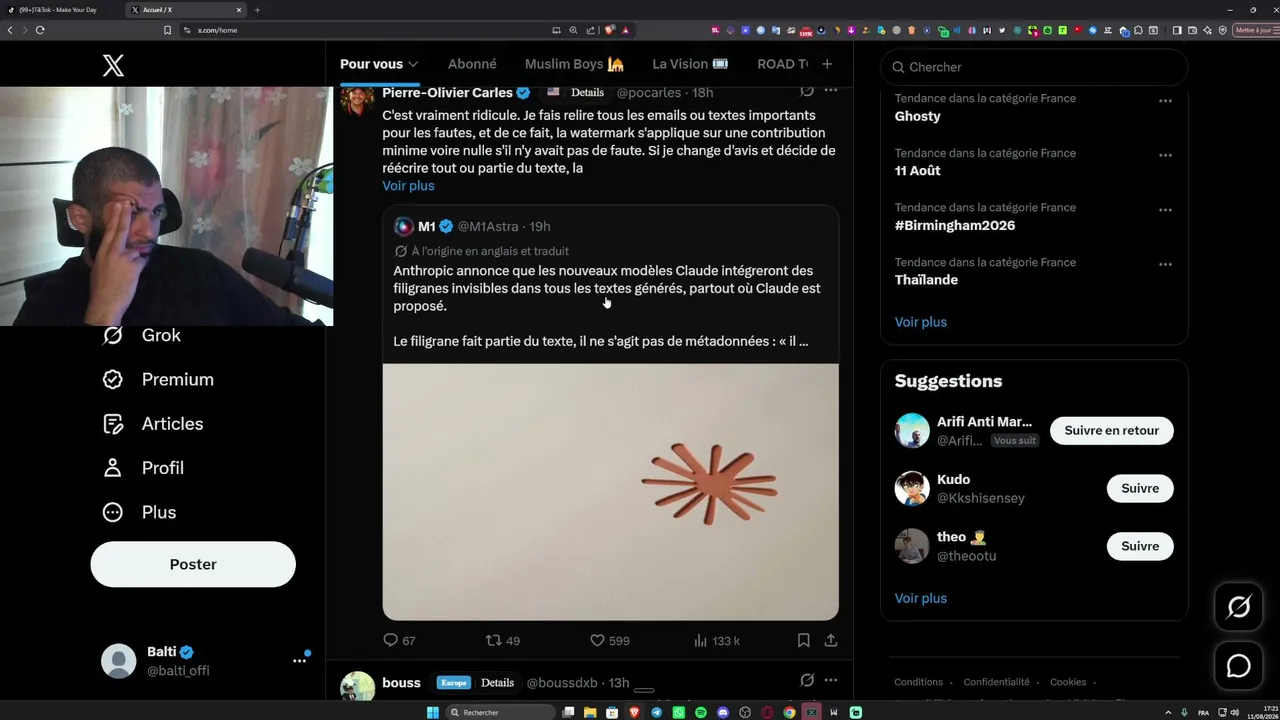Open Profil from the sidebar
Viewport: 1280px width, 720px height.
click(143, 468)
